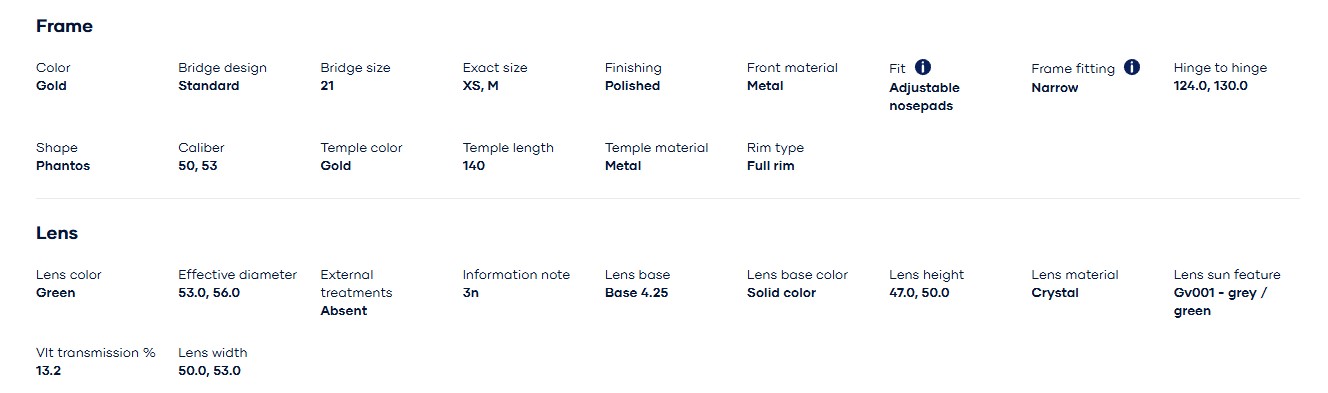
Task: Click the Green lens color value
Action: 56,293
